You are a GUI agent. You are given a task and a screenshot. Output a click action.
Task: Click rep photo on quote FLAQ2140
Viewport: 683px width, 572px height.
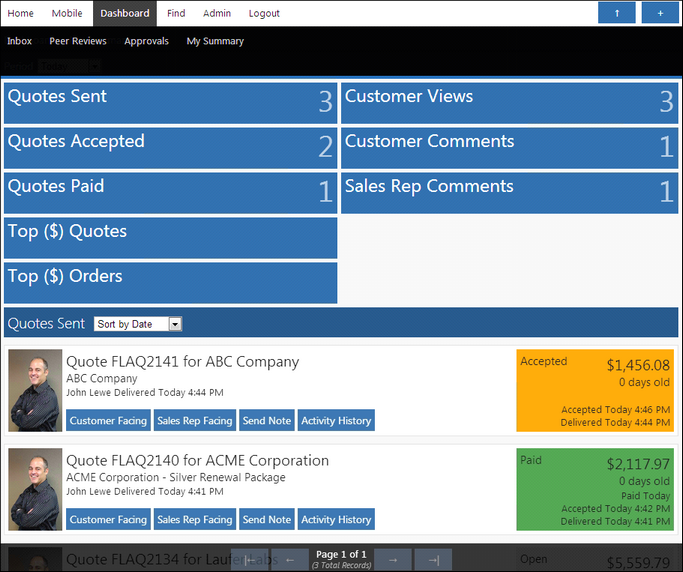tap(35, 489)
